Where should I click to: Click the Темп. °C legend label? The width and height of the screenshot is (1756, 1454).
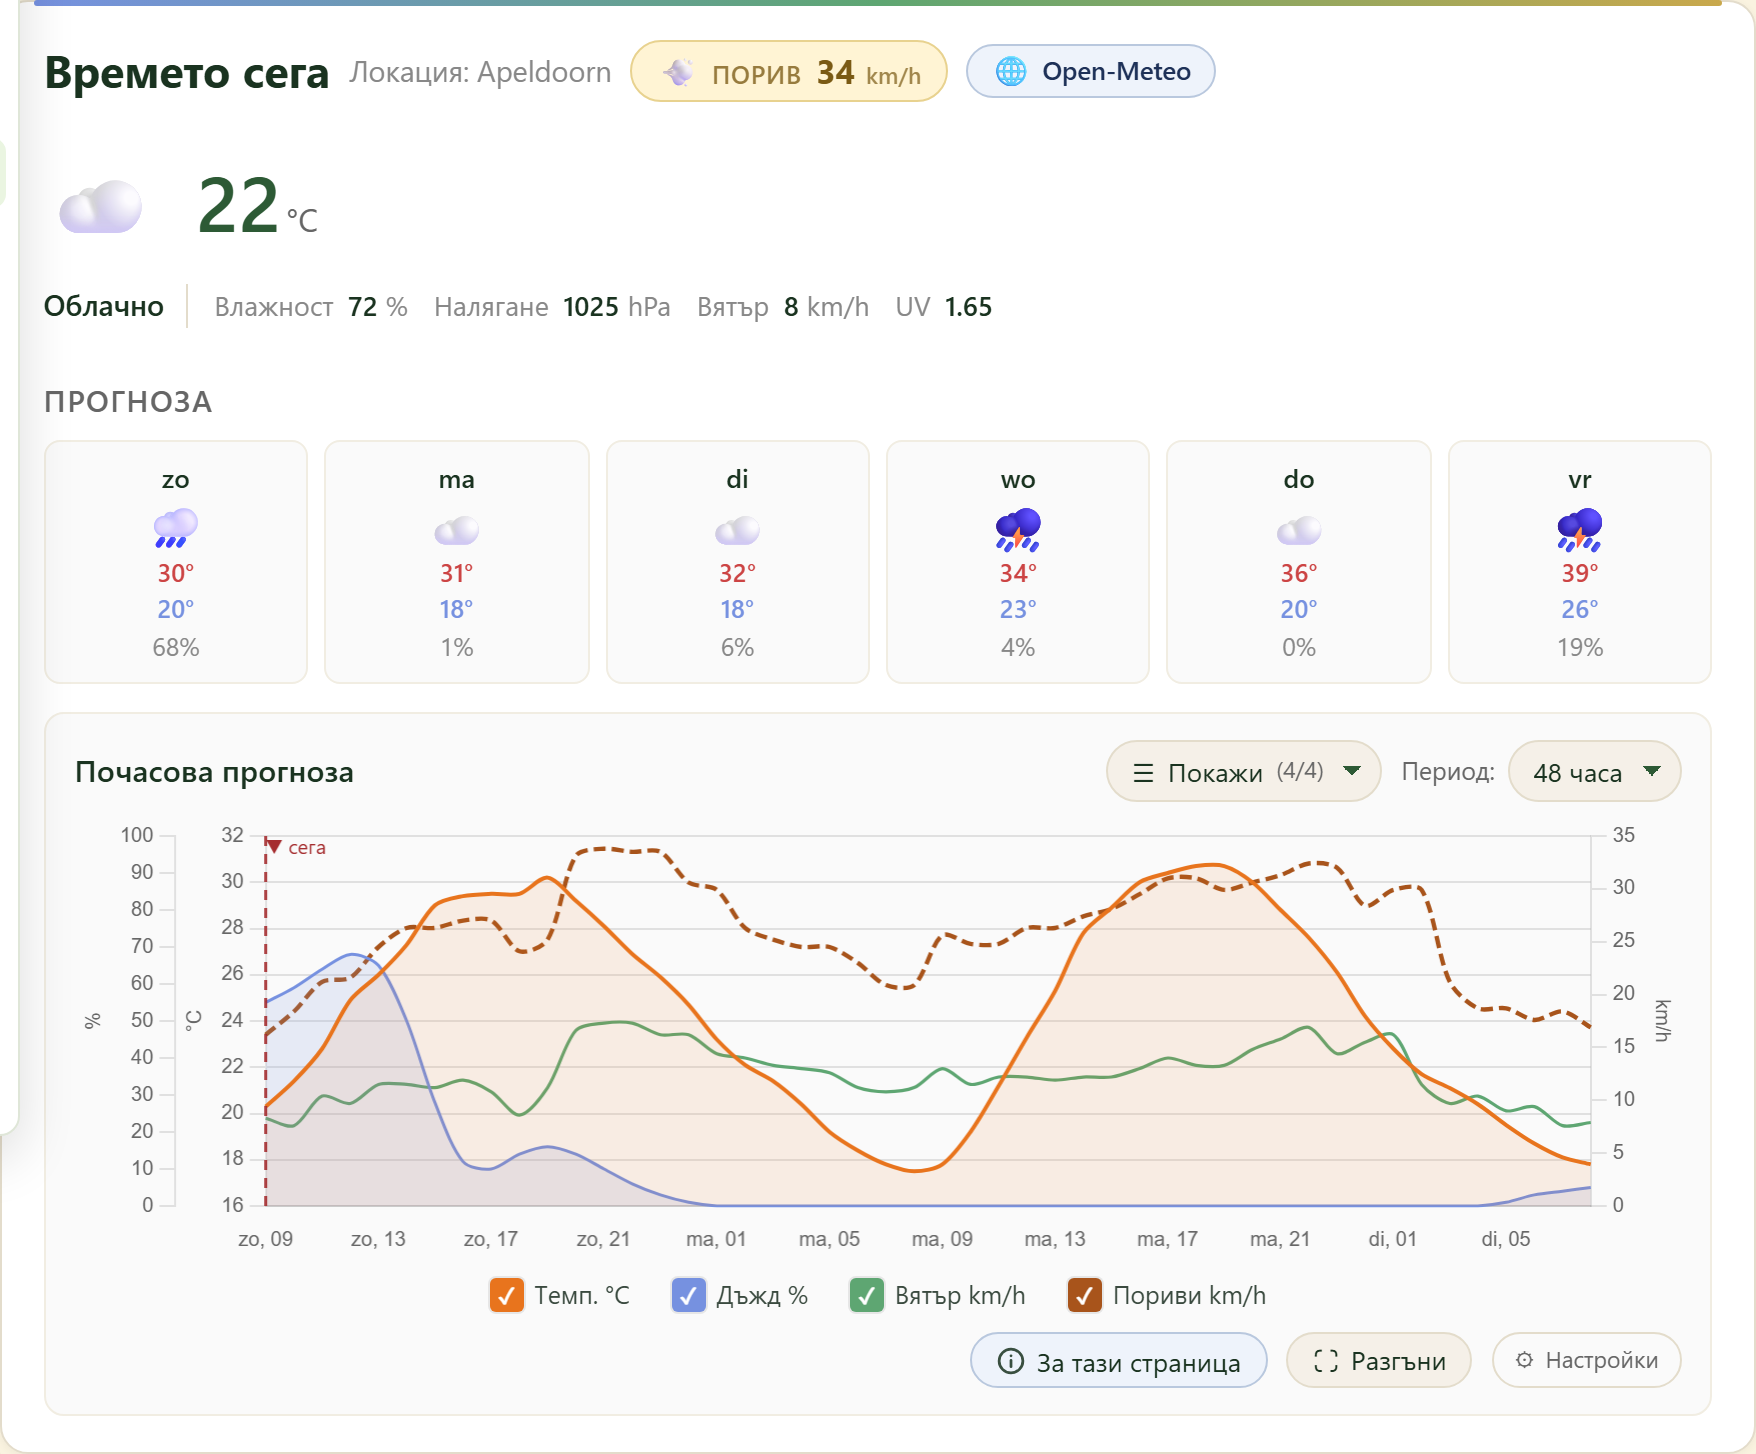582,1295
